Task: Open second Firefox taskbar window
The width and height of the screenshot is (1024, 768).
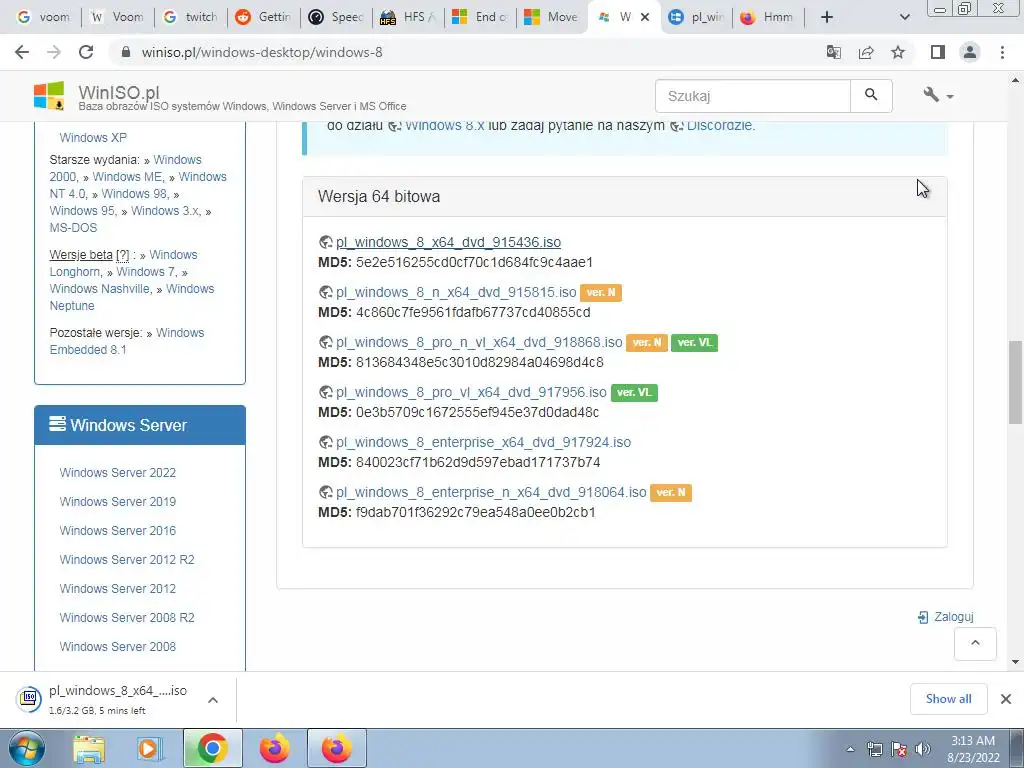Action: click(x=336, y=748)
